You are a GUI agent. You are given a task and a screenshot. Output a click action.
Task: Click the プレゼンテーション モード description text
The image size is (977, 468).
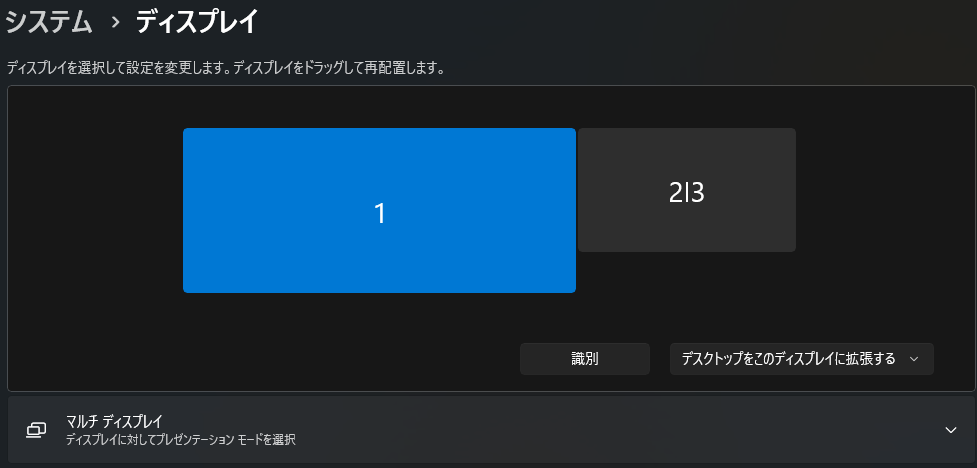(x=180, y=439)
